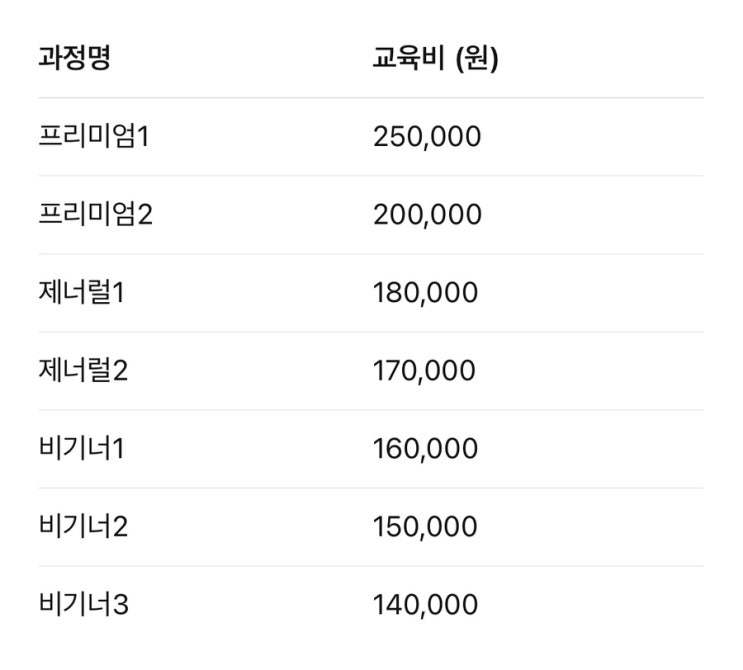Click the divider between 프리미엄2 and 제너럴1 rows
Screen dimensions: 743x670
[371, 254]
